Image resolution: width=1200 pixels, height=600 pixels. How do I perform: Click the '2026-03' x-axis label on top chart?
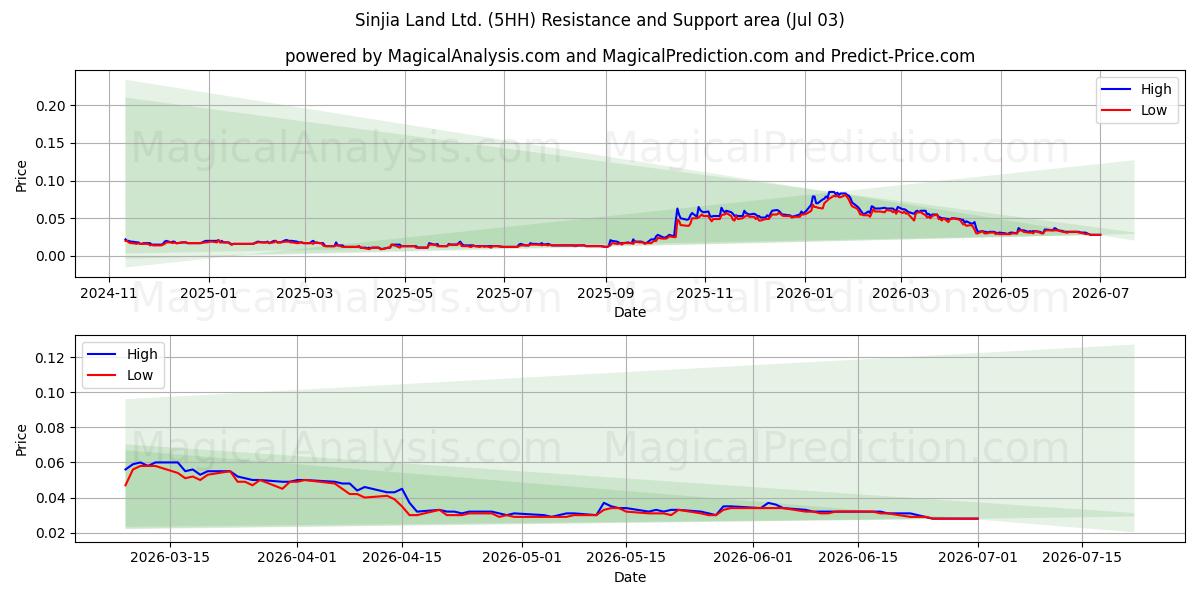pos(901,293)
